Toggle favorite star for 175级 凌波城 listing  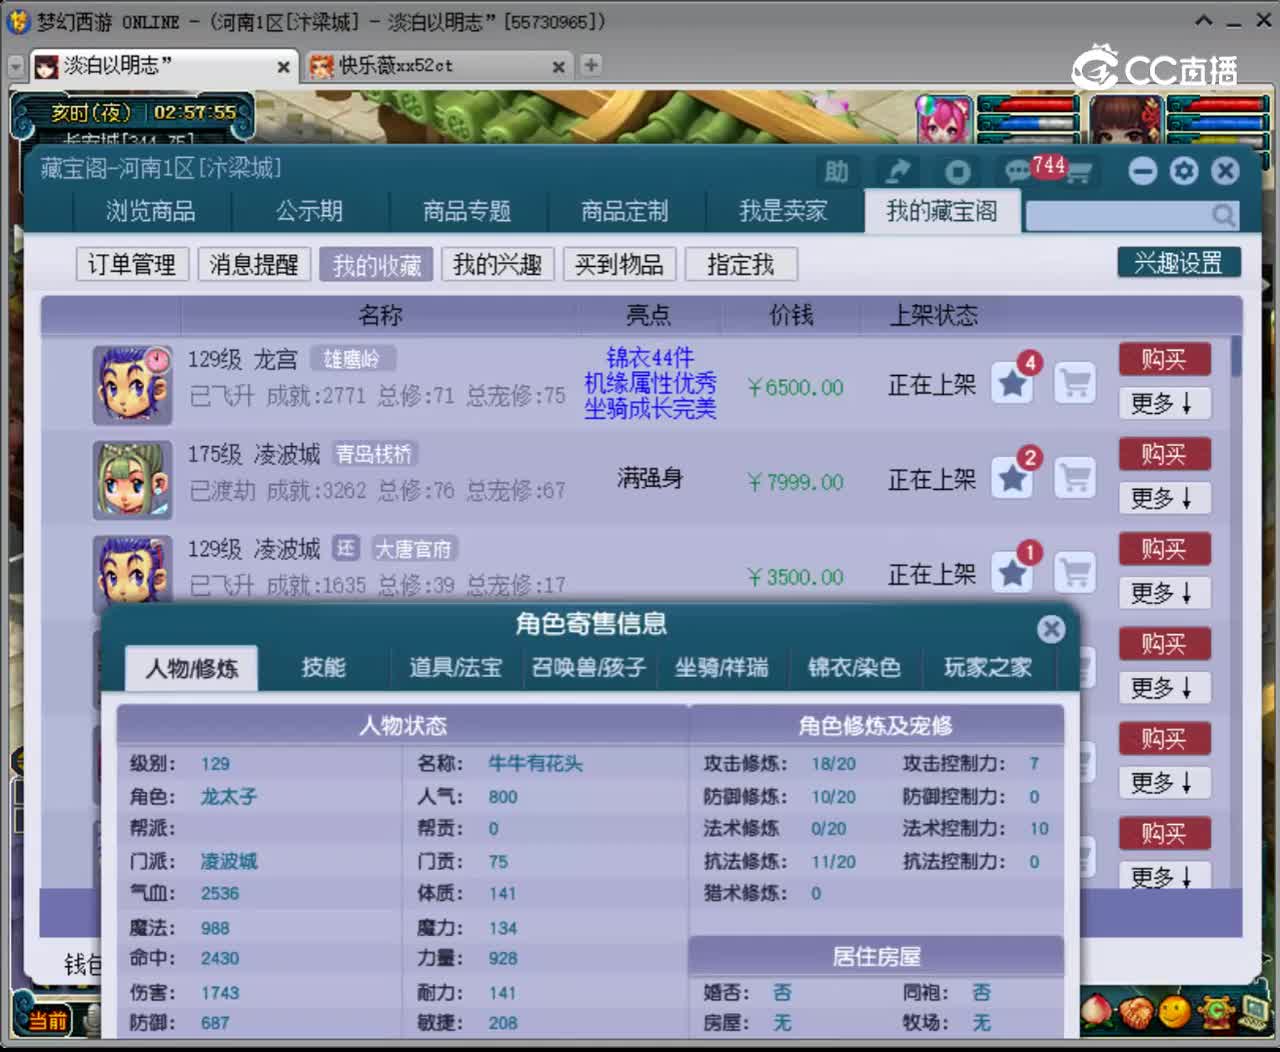click(1012, 478)
